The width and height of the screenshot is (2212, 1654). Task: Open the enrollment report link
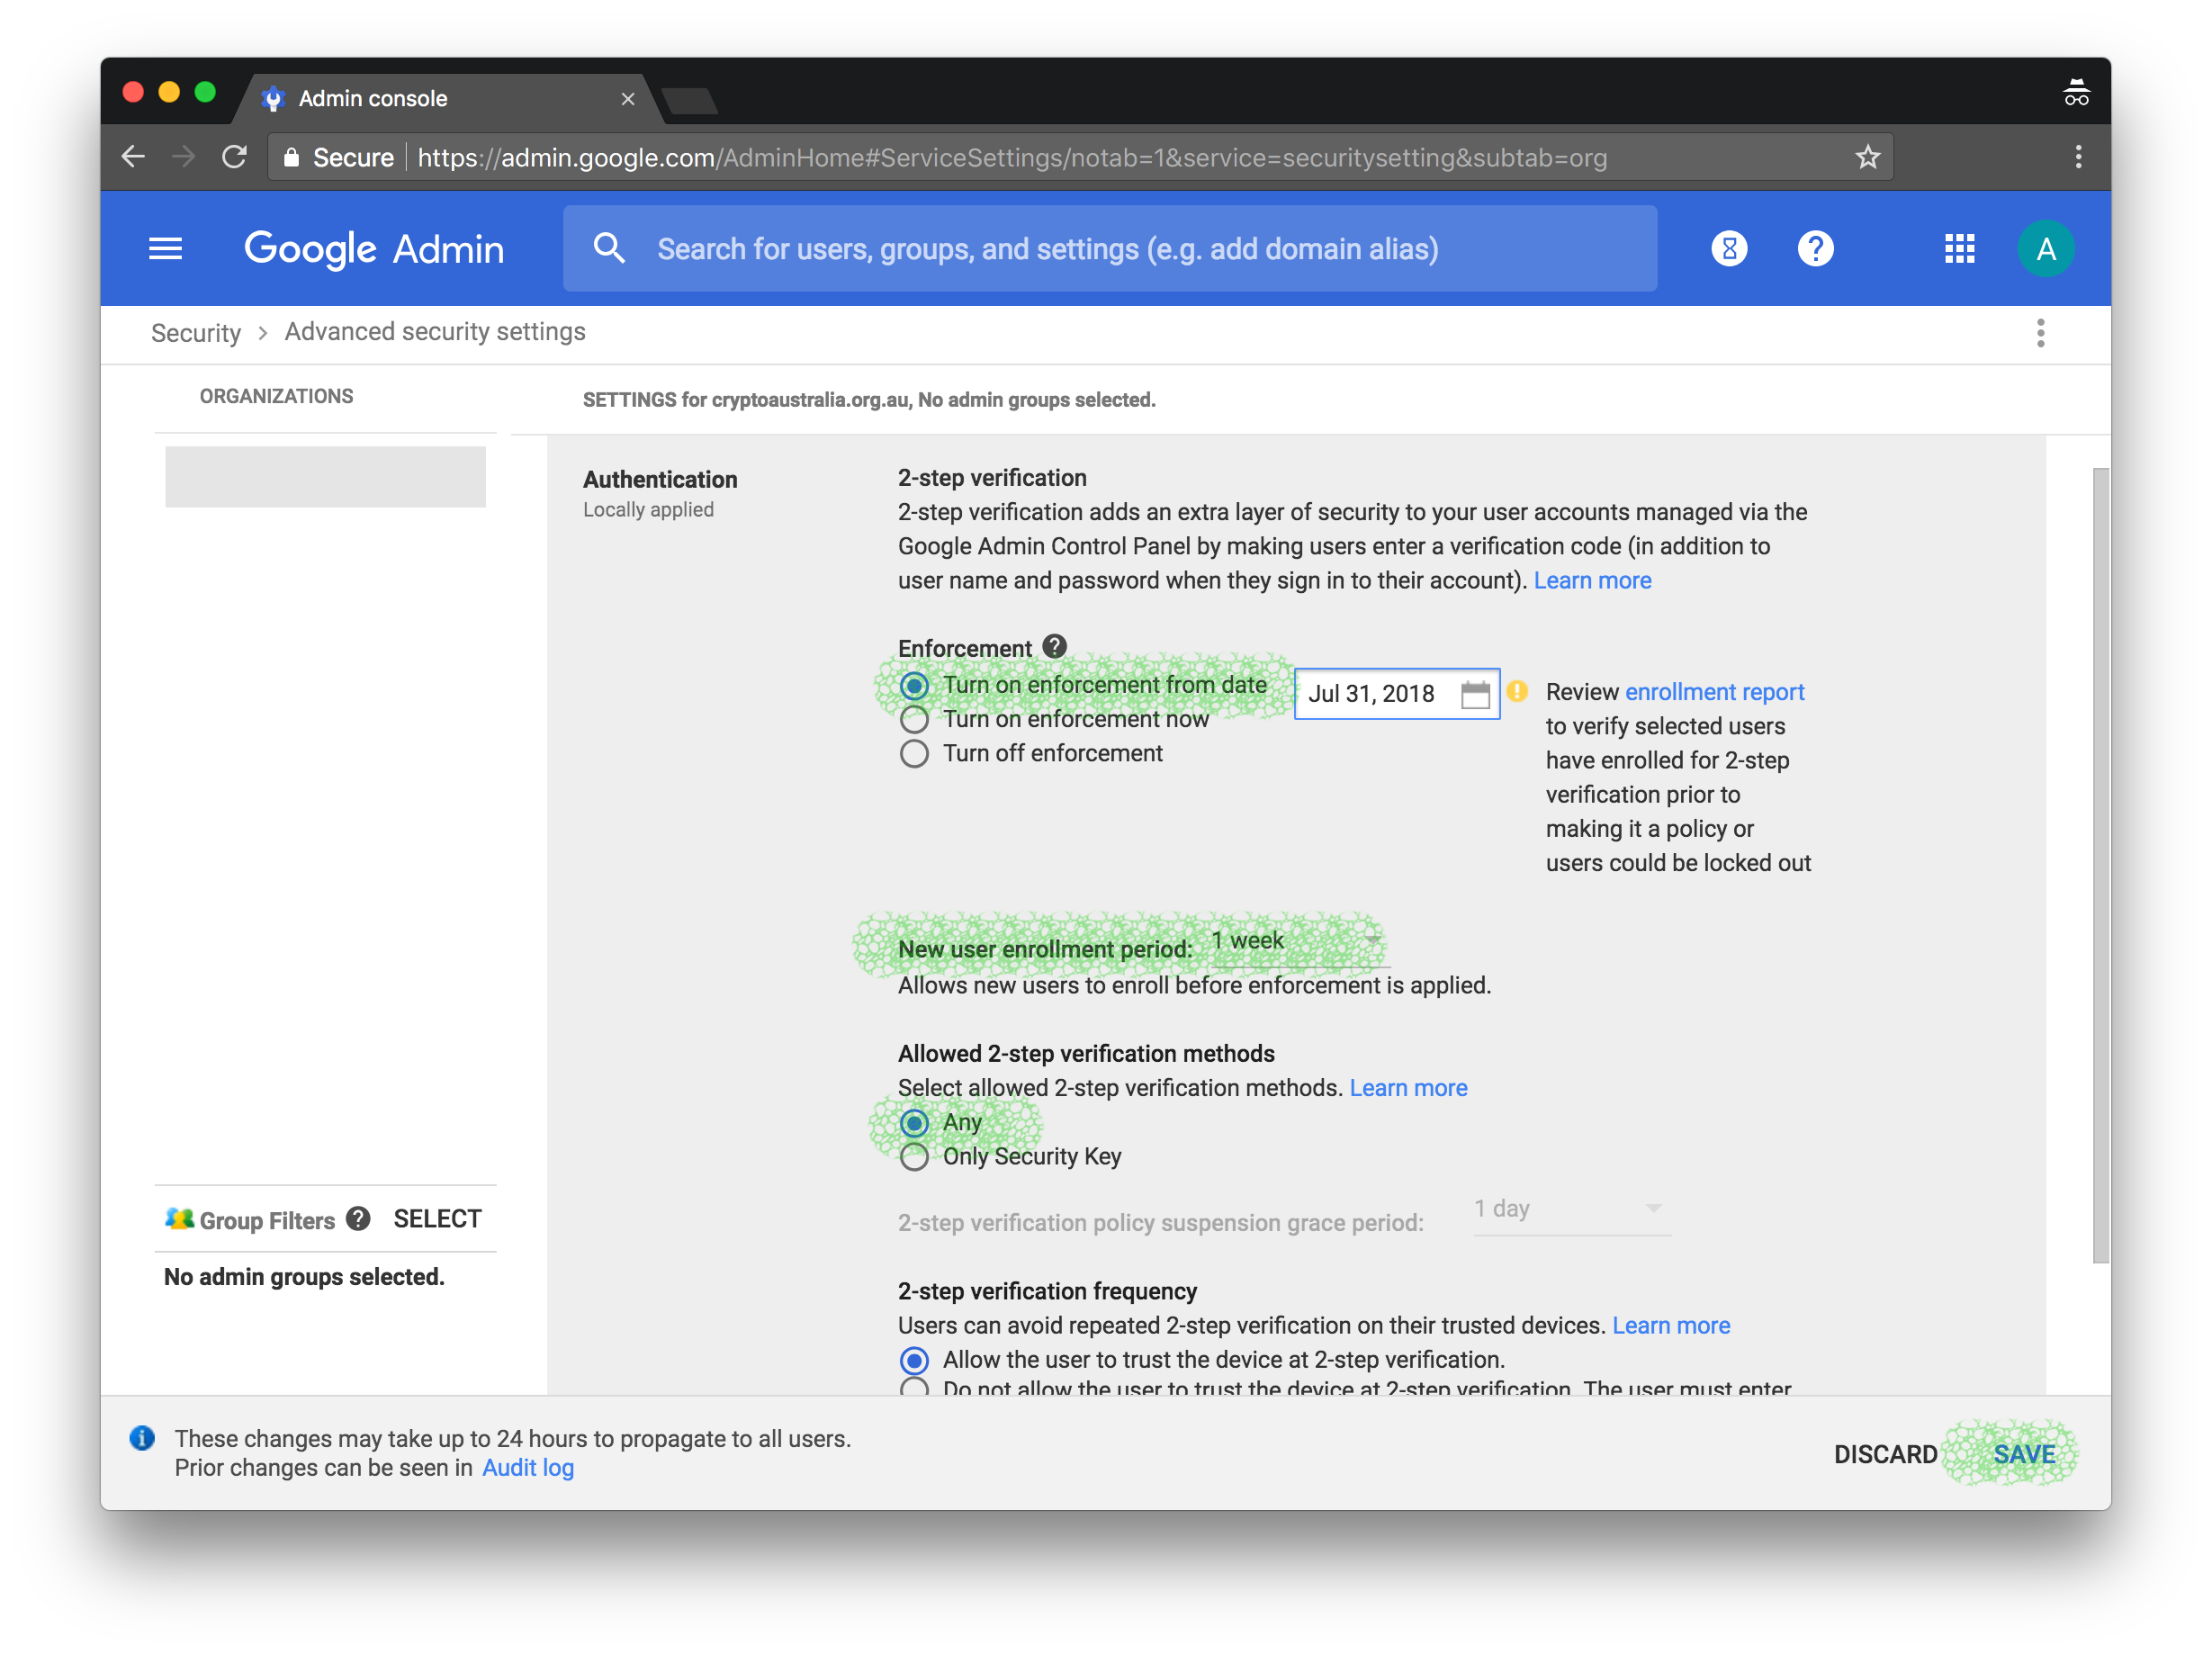click(1714, 692)
